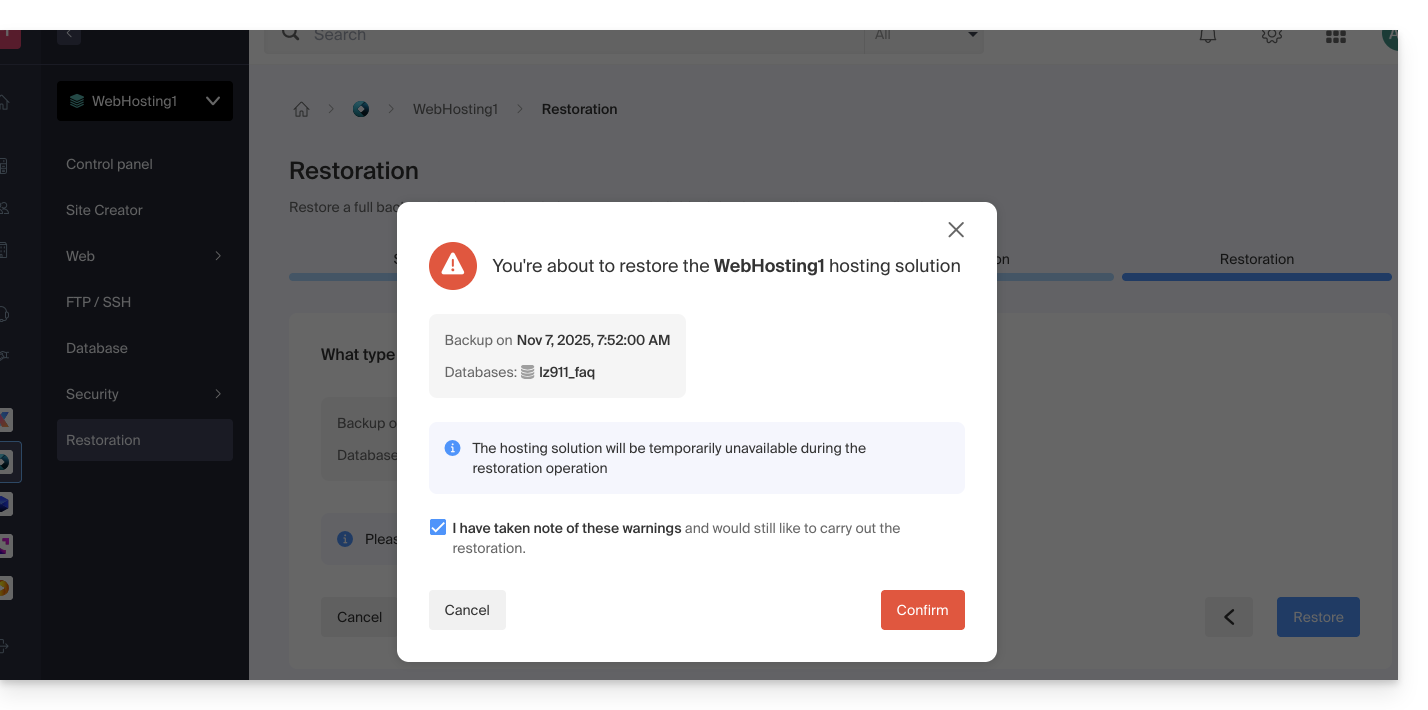Expand the Security submenu chevron
1428x710 pixels.
coord(218,394)
